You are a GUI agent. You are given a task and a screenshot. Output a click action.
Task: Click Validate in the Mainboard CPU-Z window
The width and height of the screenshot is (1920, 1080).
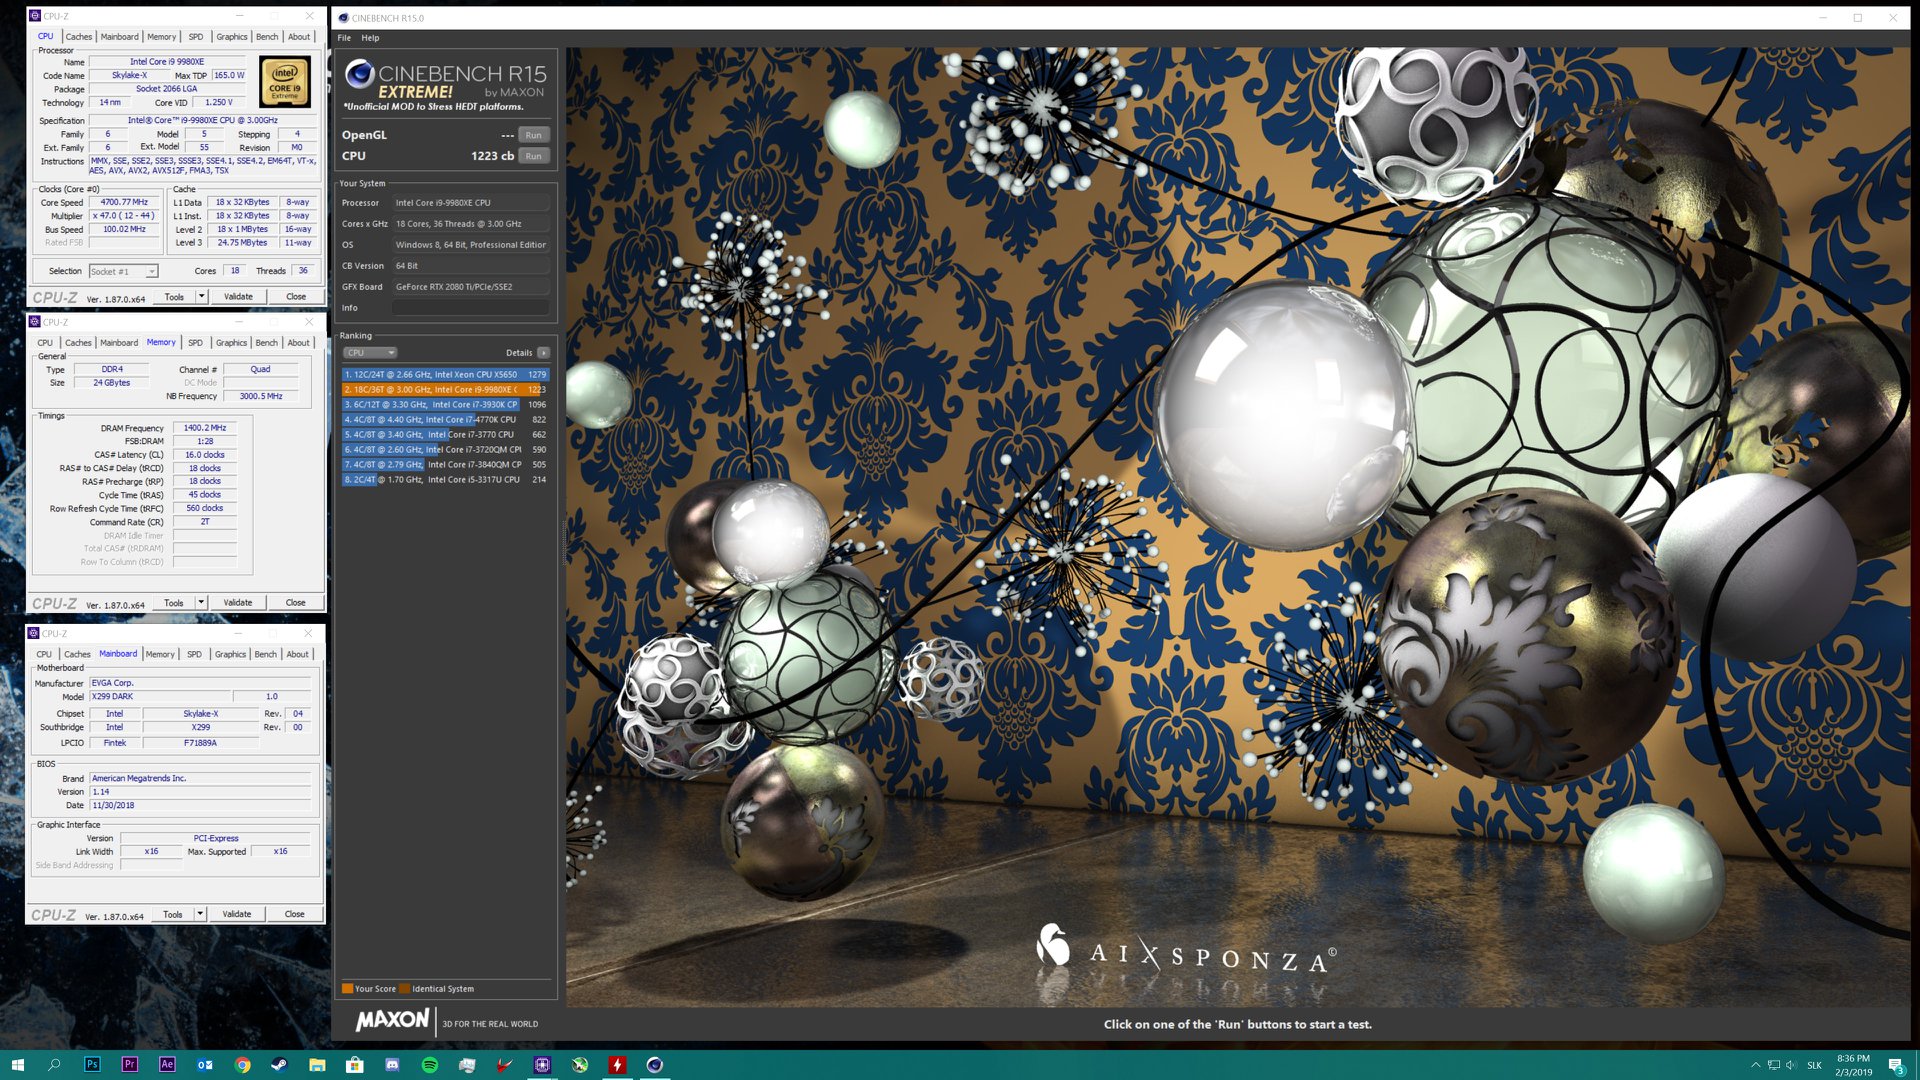pyautogui.click(x=237, y=914)
